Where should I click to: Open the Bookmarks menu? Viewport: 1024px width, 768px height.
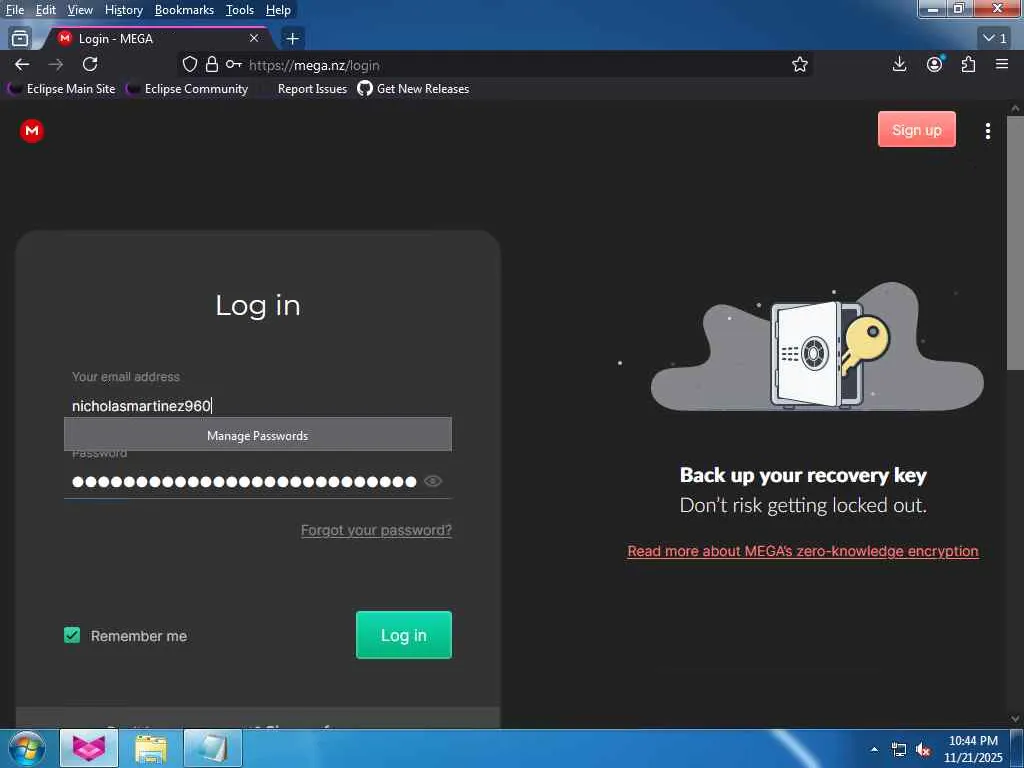click(x=184, y=10)
